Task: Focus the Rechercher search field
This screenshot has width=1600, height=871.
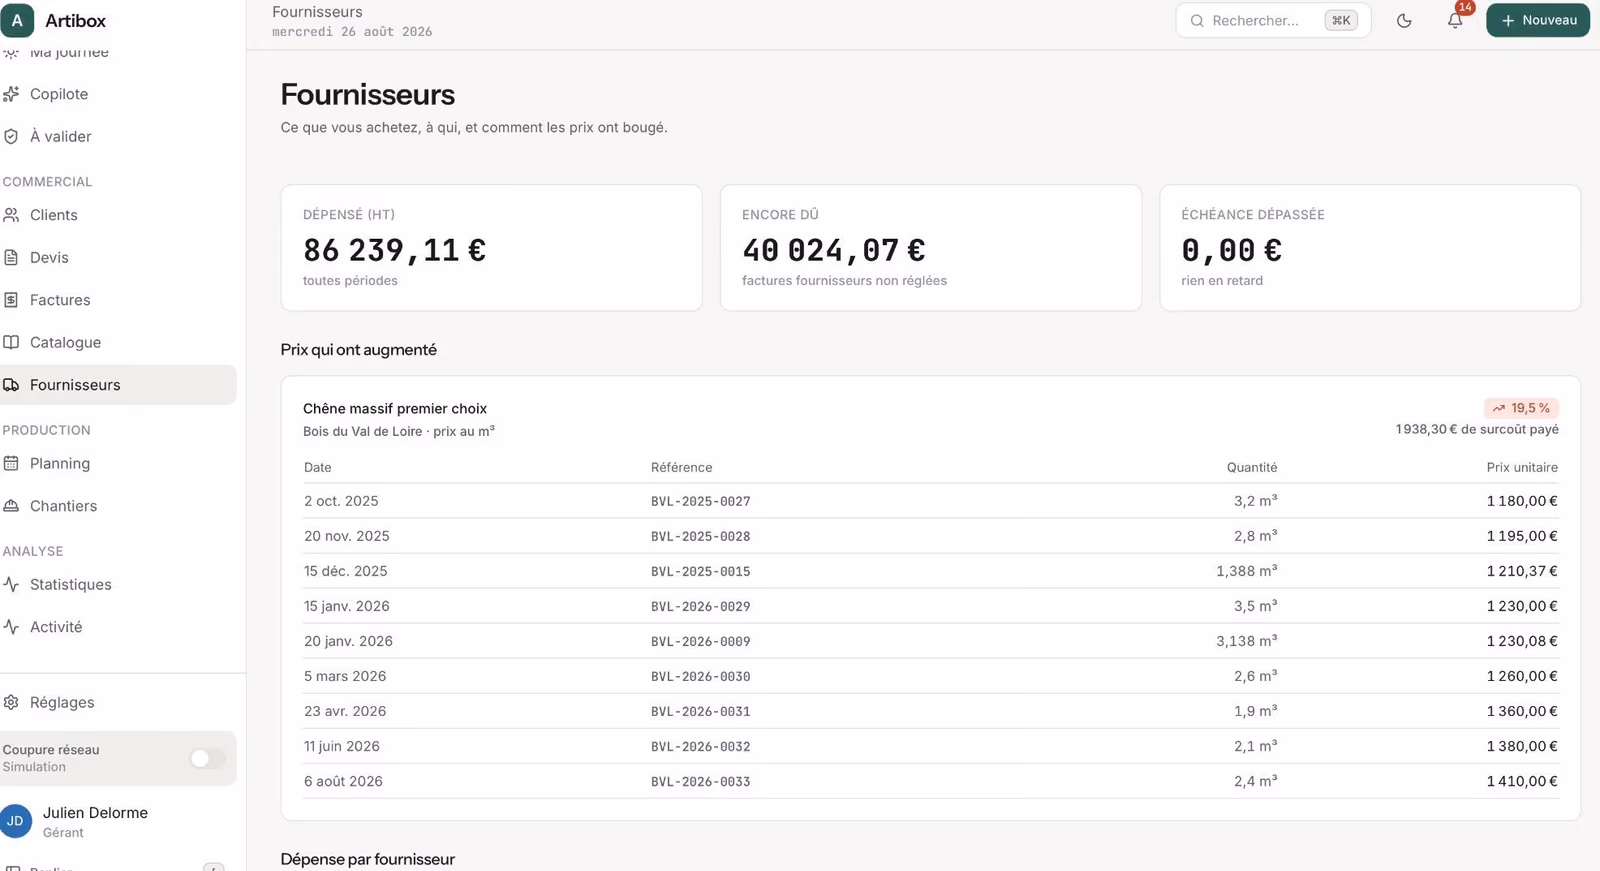Action: click(1273, 20)
